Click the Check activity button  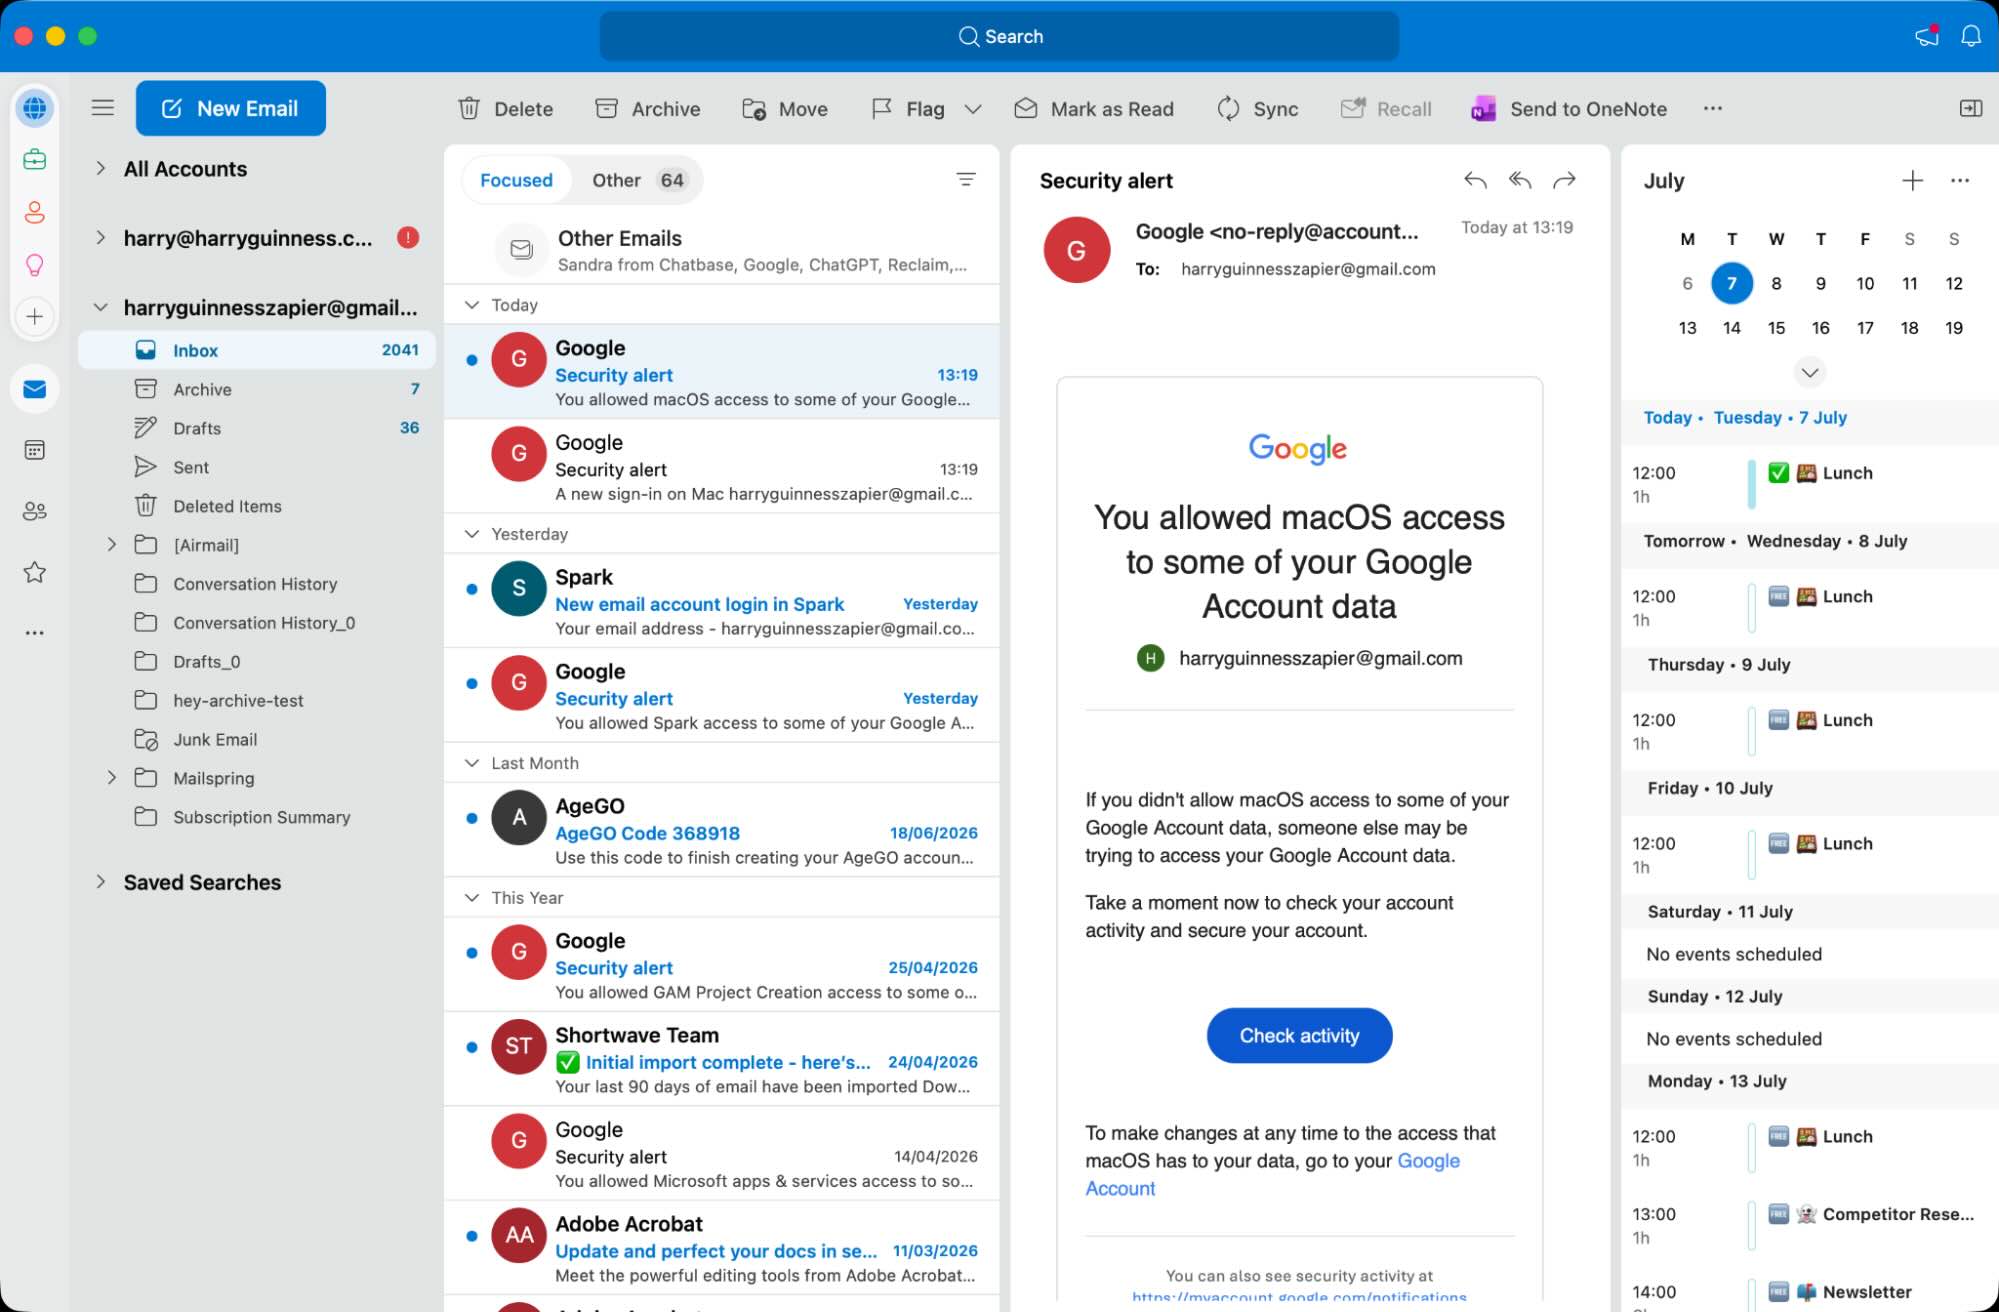click(x=1299, y=1036)
